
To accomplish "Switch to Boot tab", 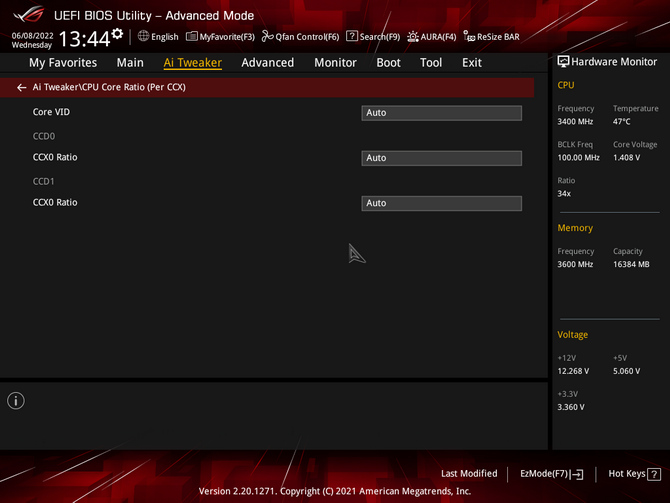I will 388,63.
